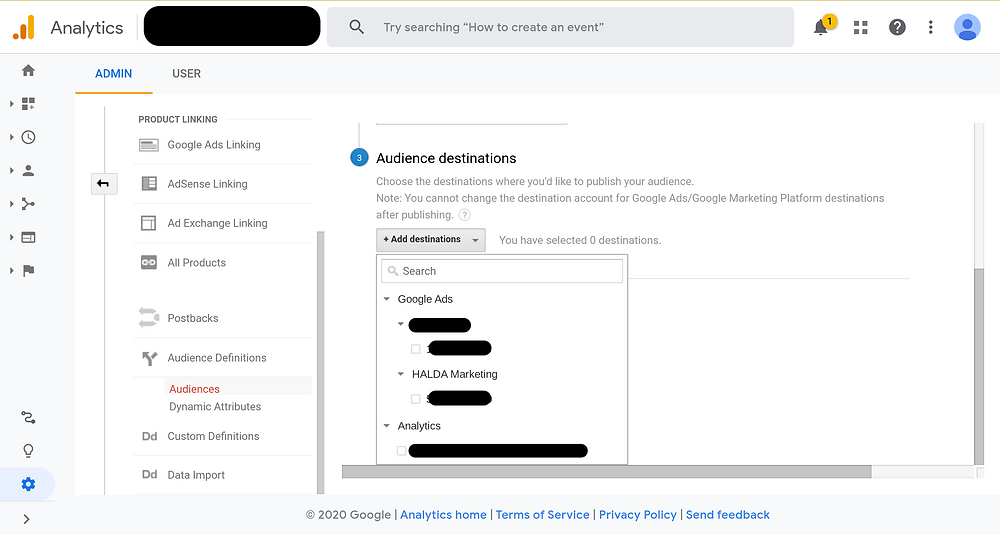
Task: Select Dynamic Attributes submenu item
Action: [x=215, y=406]
